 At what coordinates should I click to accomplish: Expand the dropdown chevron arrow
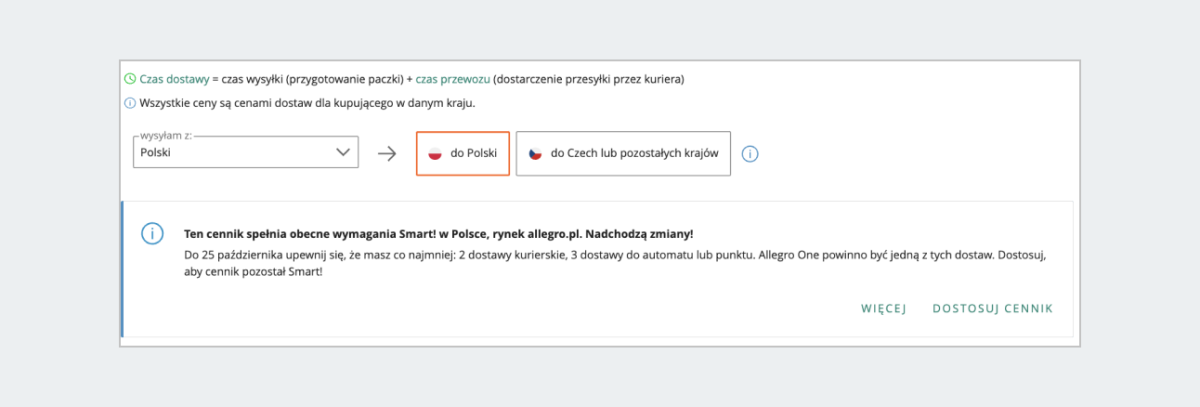click(342, 153)
